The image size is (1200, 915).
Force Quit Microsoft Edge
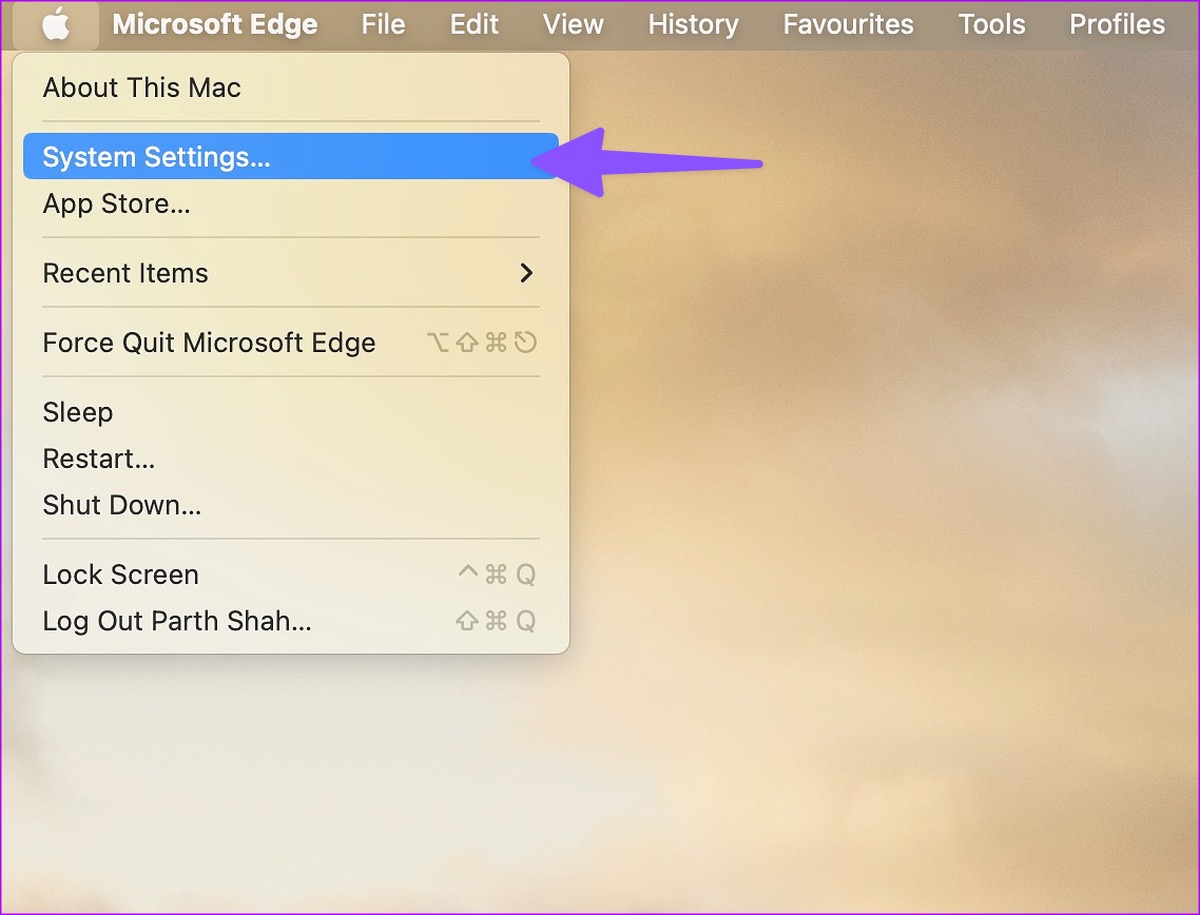(208, 342)
